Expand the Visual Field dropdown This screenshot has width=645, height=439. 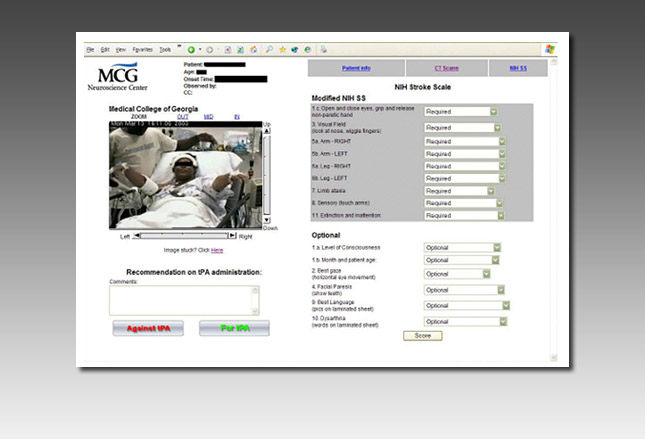click(x=496, y=128)
